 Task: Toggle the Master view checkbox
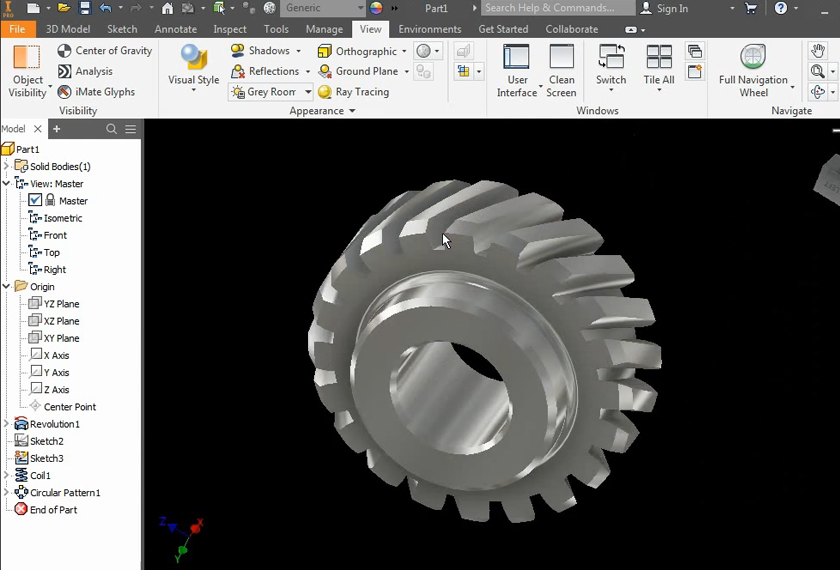click(36, 200)
